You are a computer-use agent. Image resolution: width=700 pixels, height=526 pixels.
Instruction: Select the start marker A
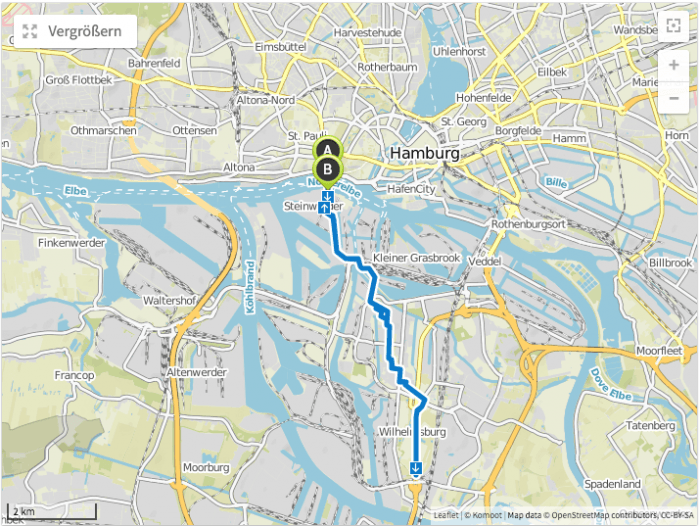(x=328, y=149)
